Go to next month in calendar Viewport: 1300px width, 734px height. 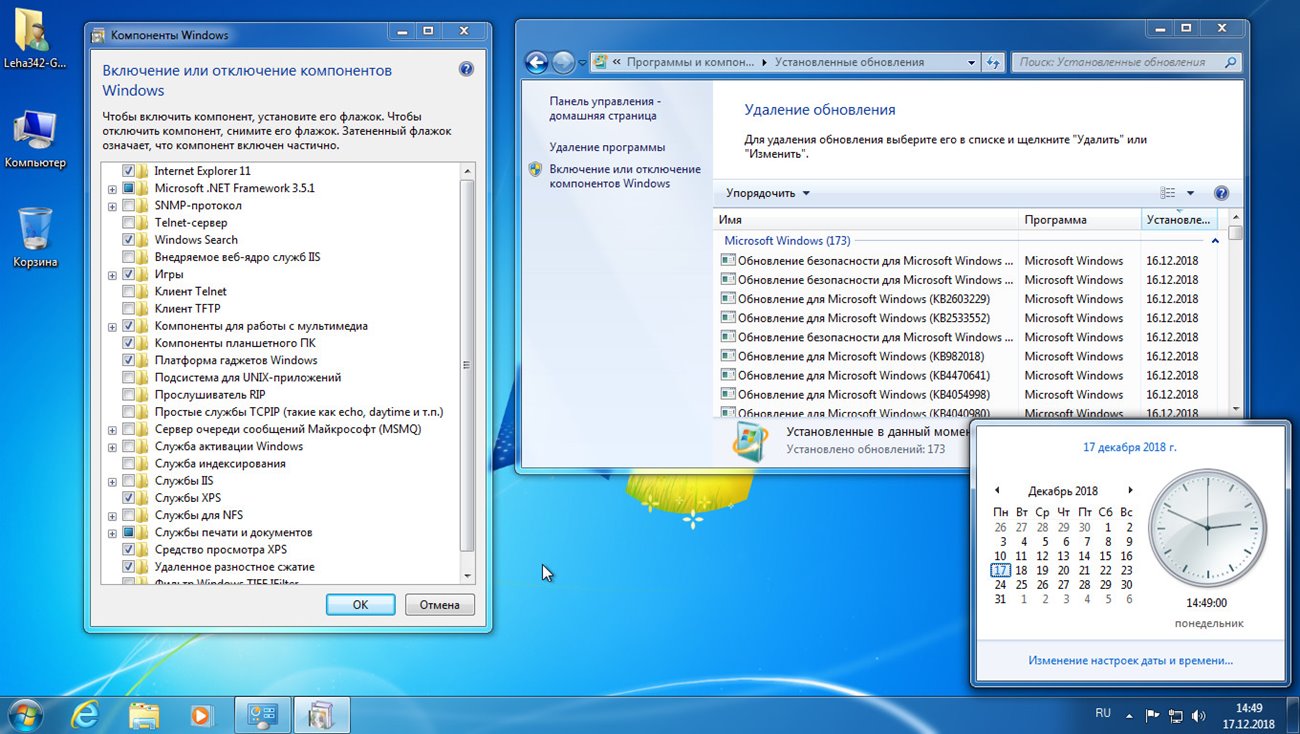(x=1130, y=490)
